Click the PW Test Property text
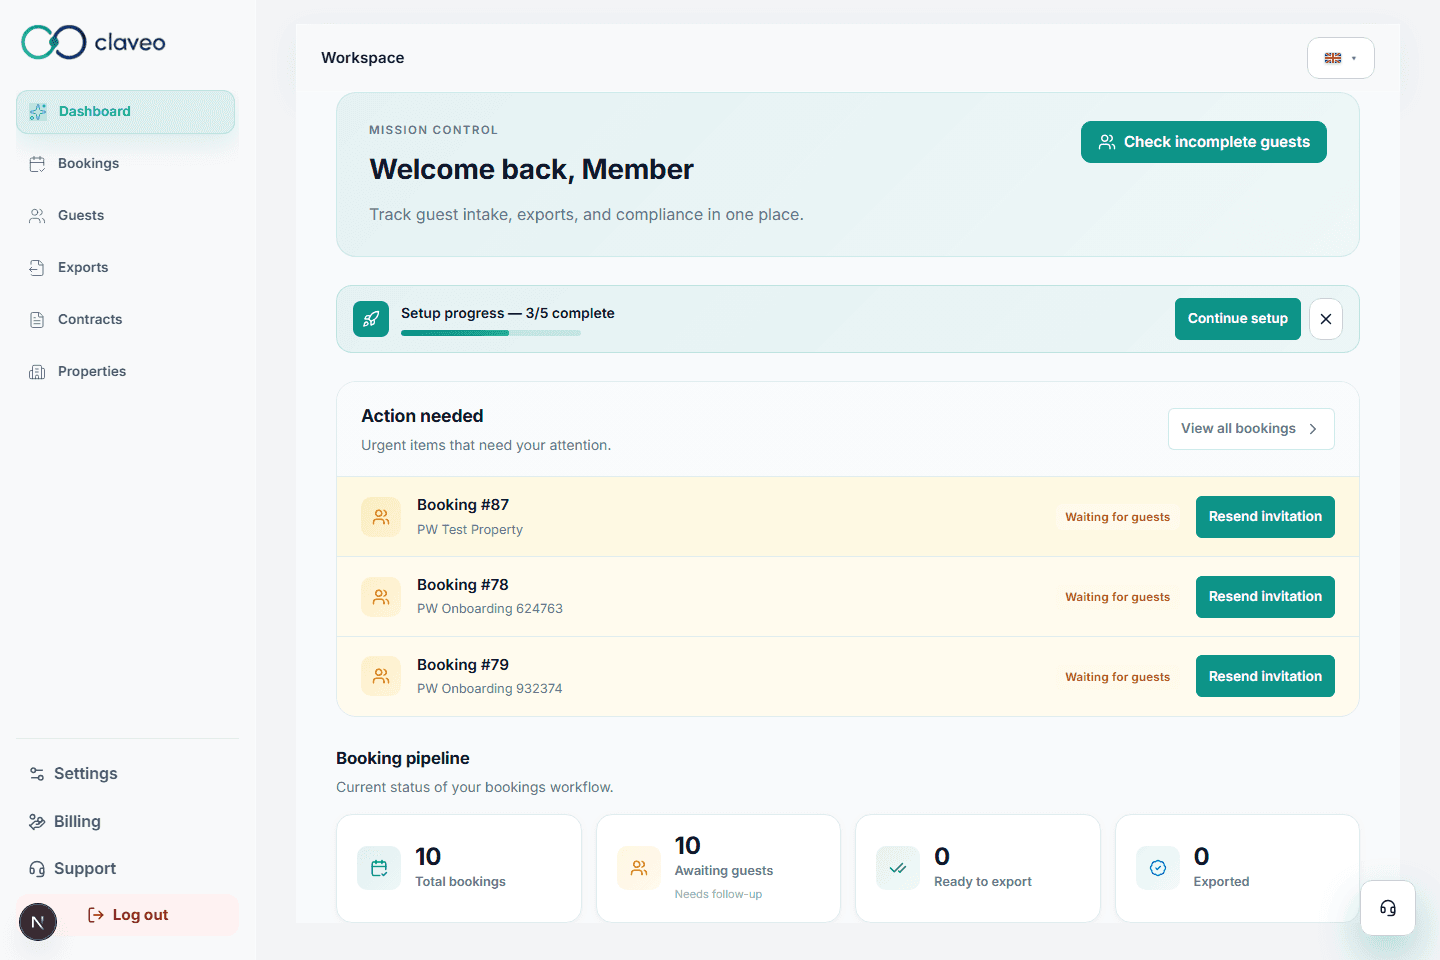 pos(470,530)
